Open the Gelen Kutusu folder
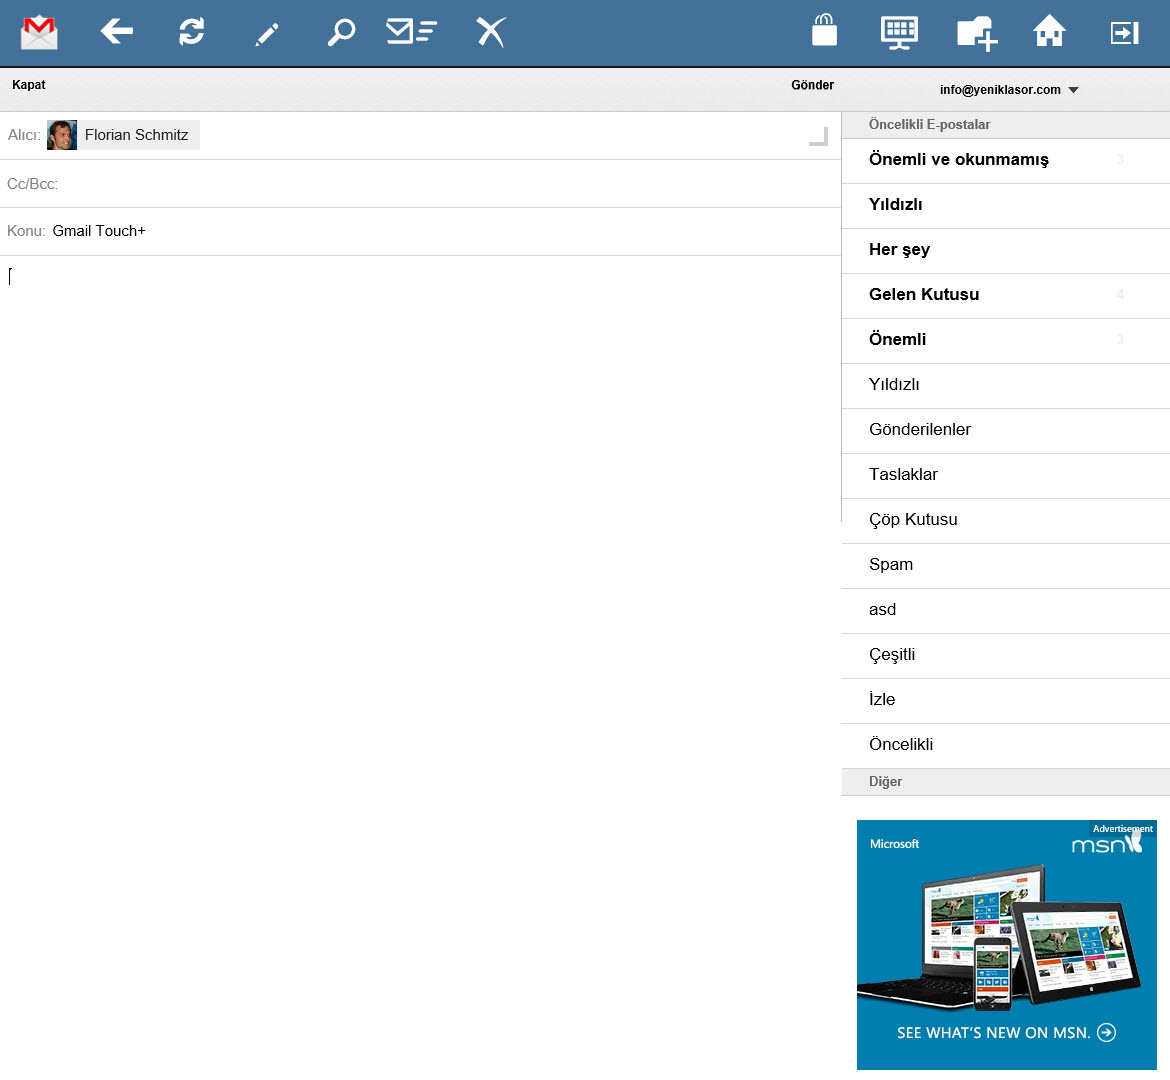 924,295
